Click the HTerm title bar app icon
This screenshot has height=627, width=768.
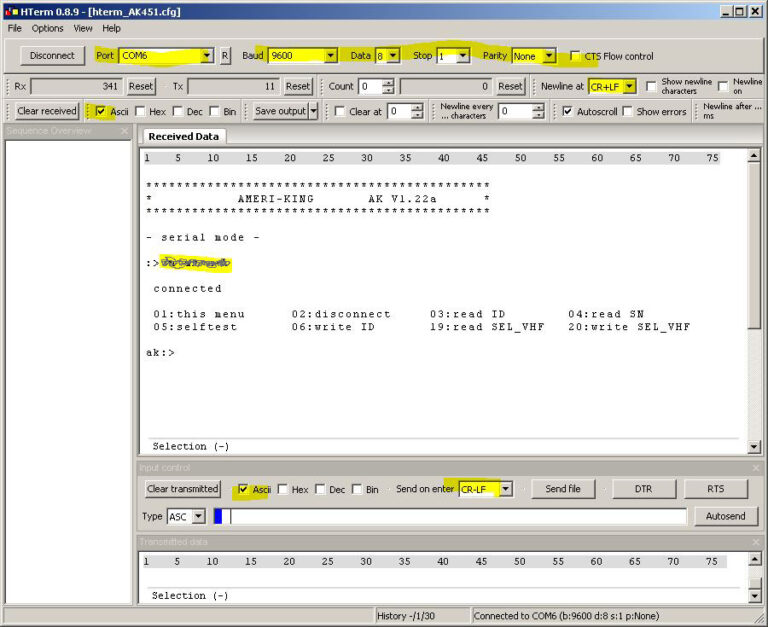(x=11, y=11)
